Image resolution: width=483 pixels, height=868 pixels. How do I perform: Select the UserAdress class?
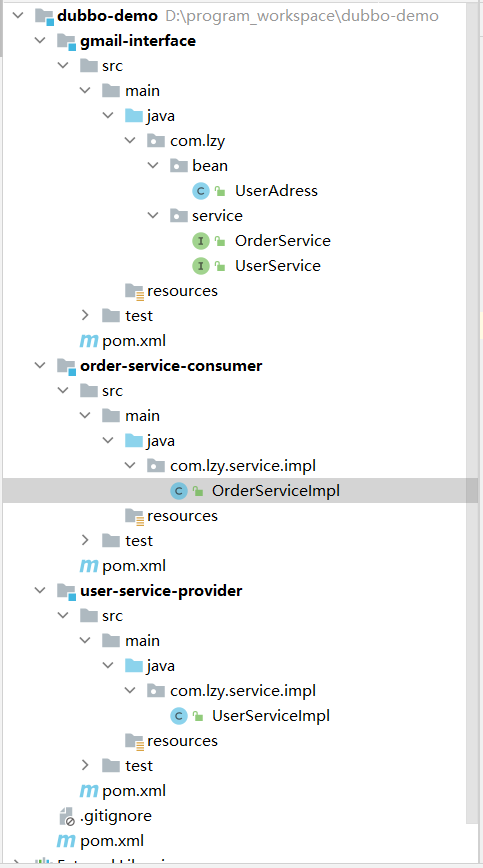tap(276, 191)
